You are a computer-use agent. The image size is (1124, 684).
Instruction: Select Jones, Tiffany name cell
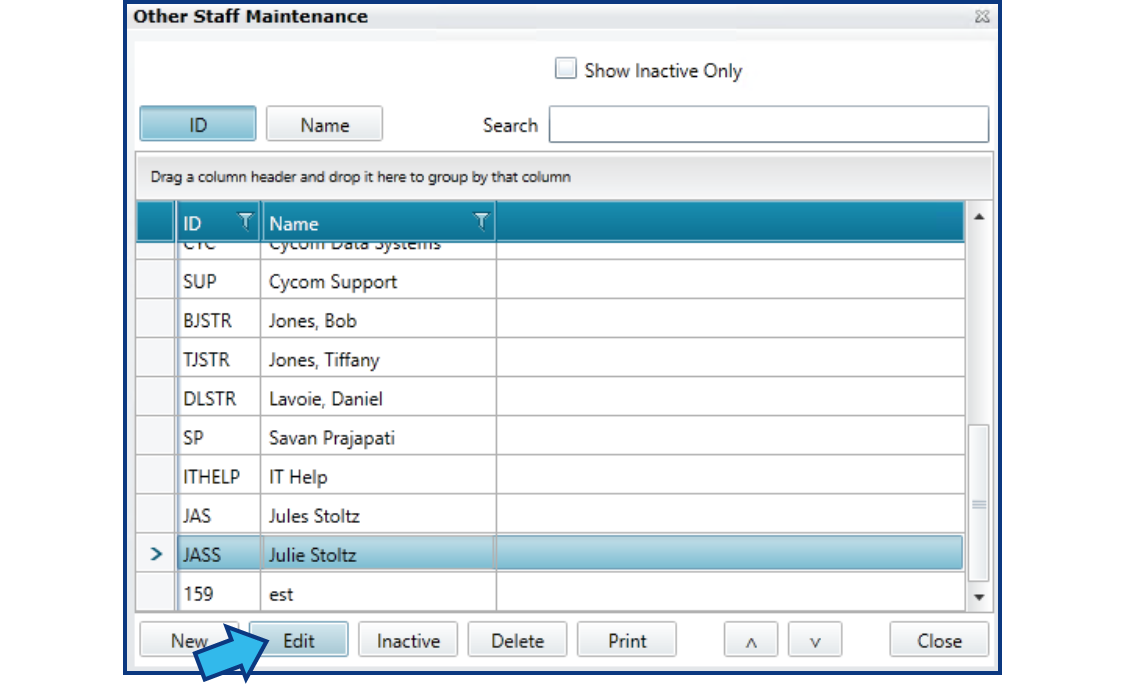(378, 358)
